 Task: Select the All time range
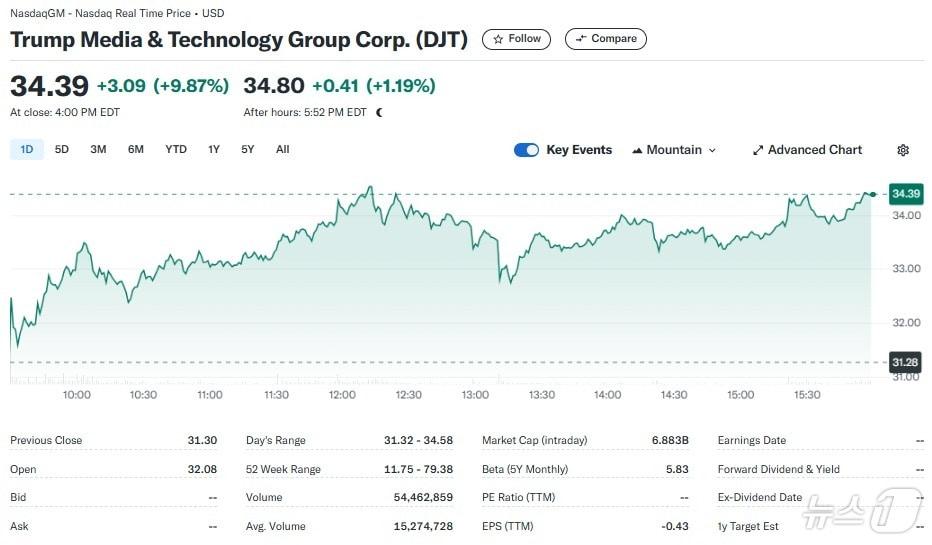click(x=283, y=149)
